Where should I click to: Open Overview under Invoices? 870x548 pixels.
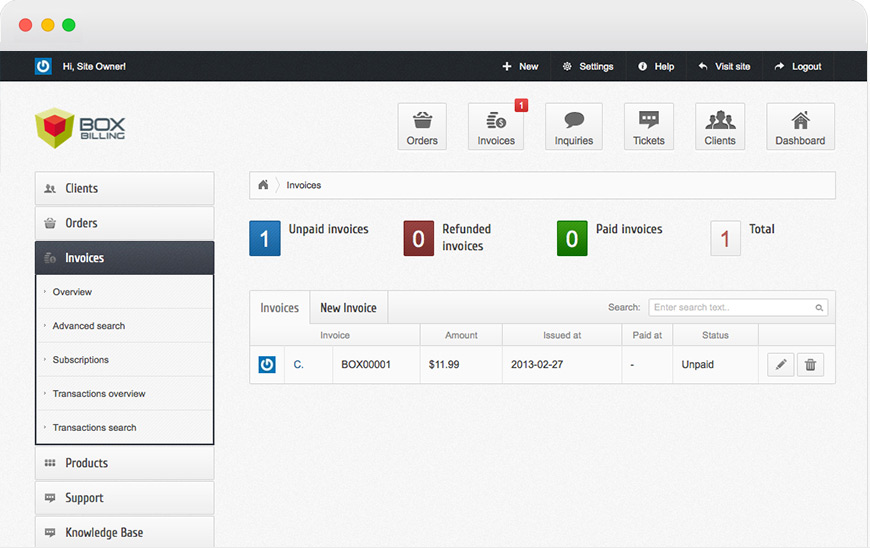[124, 292]
